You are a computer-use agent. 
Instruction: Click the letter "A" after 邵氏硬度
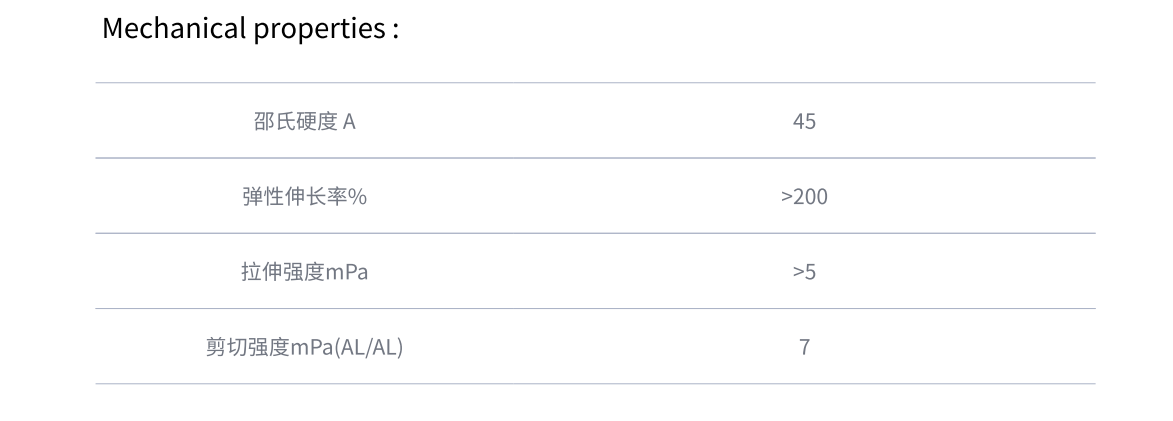[349, 121]
